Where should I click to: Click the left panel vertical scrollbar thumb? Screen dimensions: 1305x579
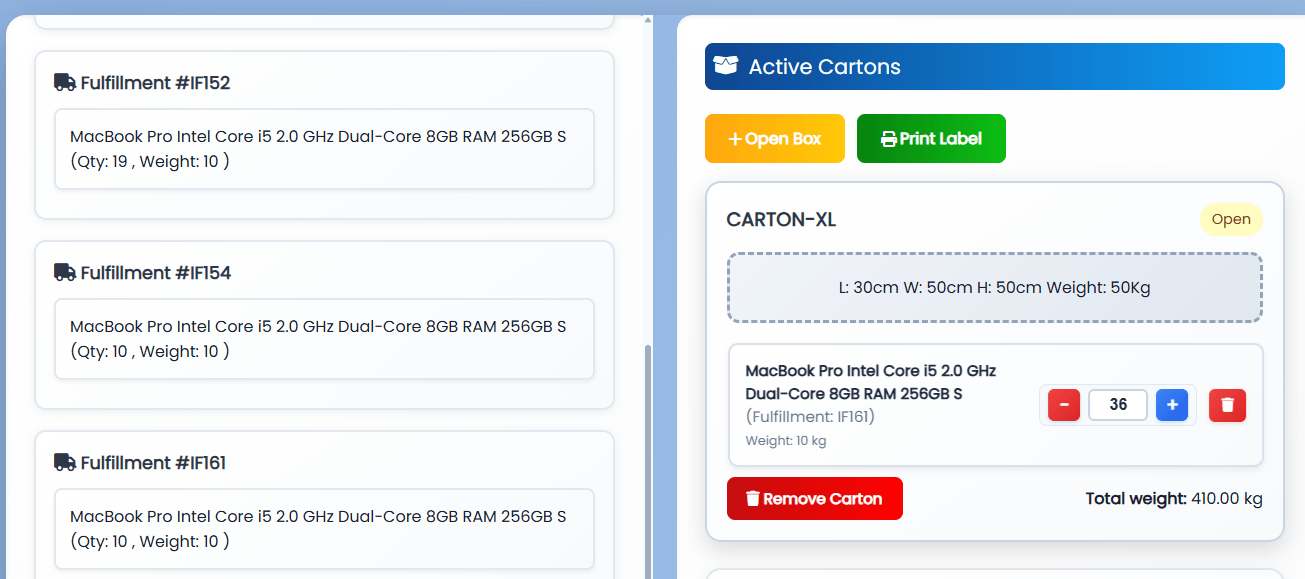(647, 460)
